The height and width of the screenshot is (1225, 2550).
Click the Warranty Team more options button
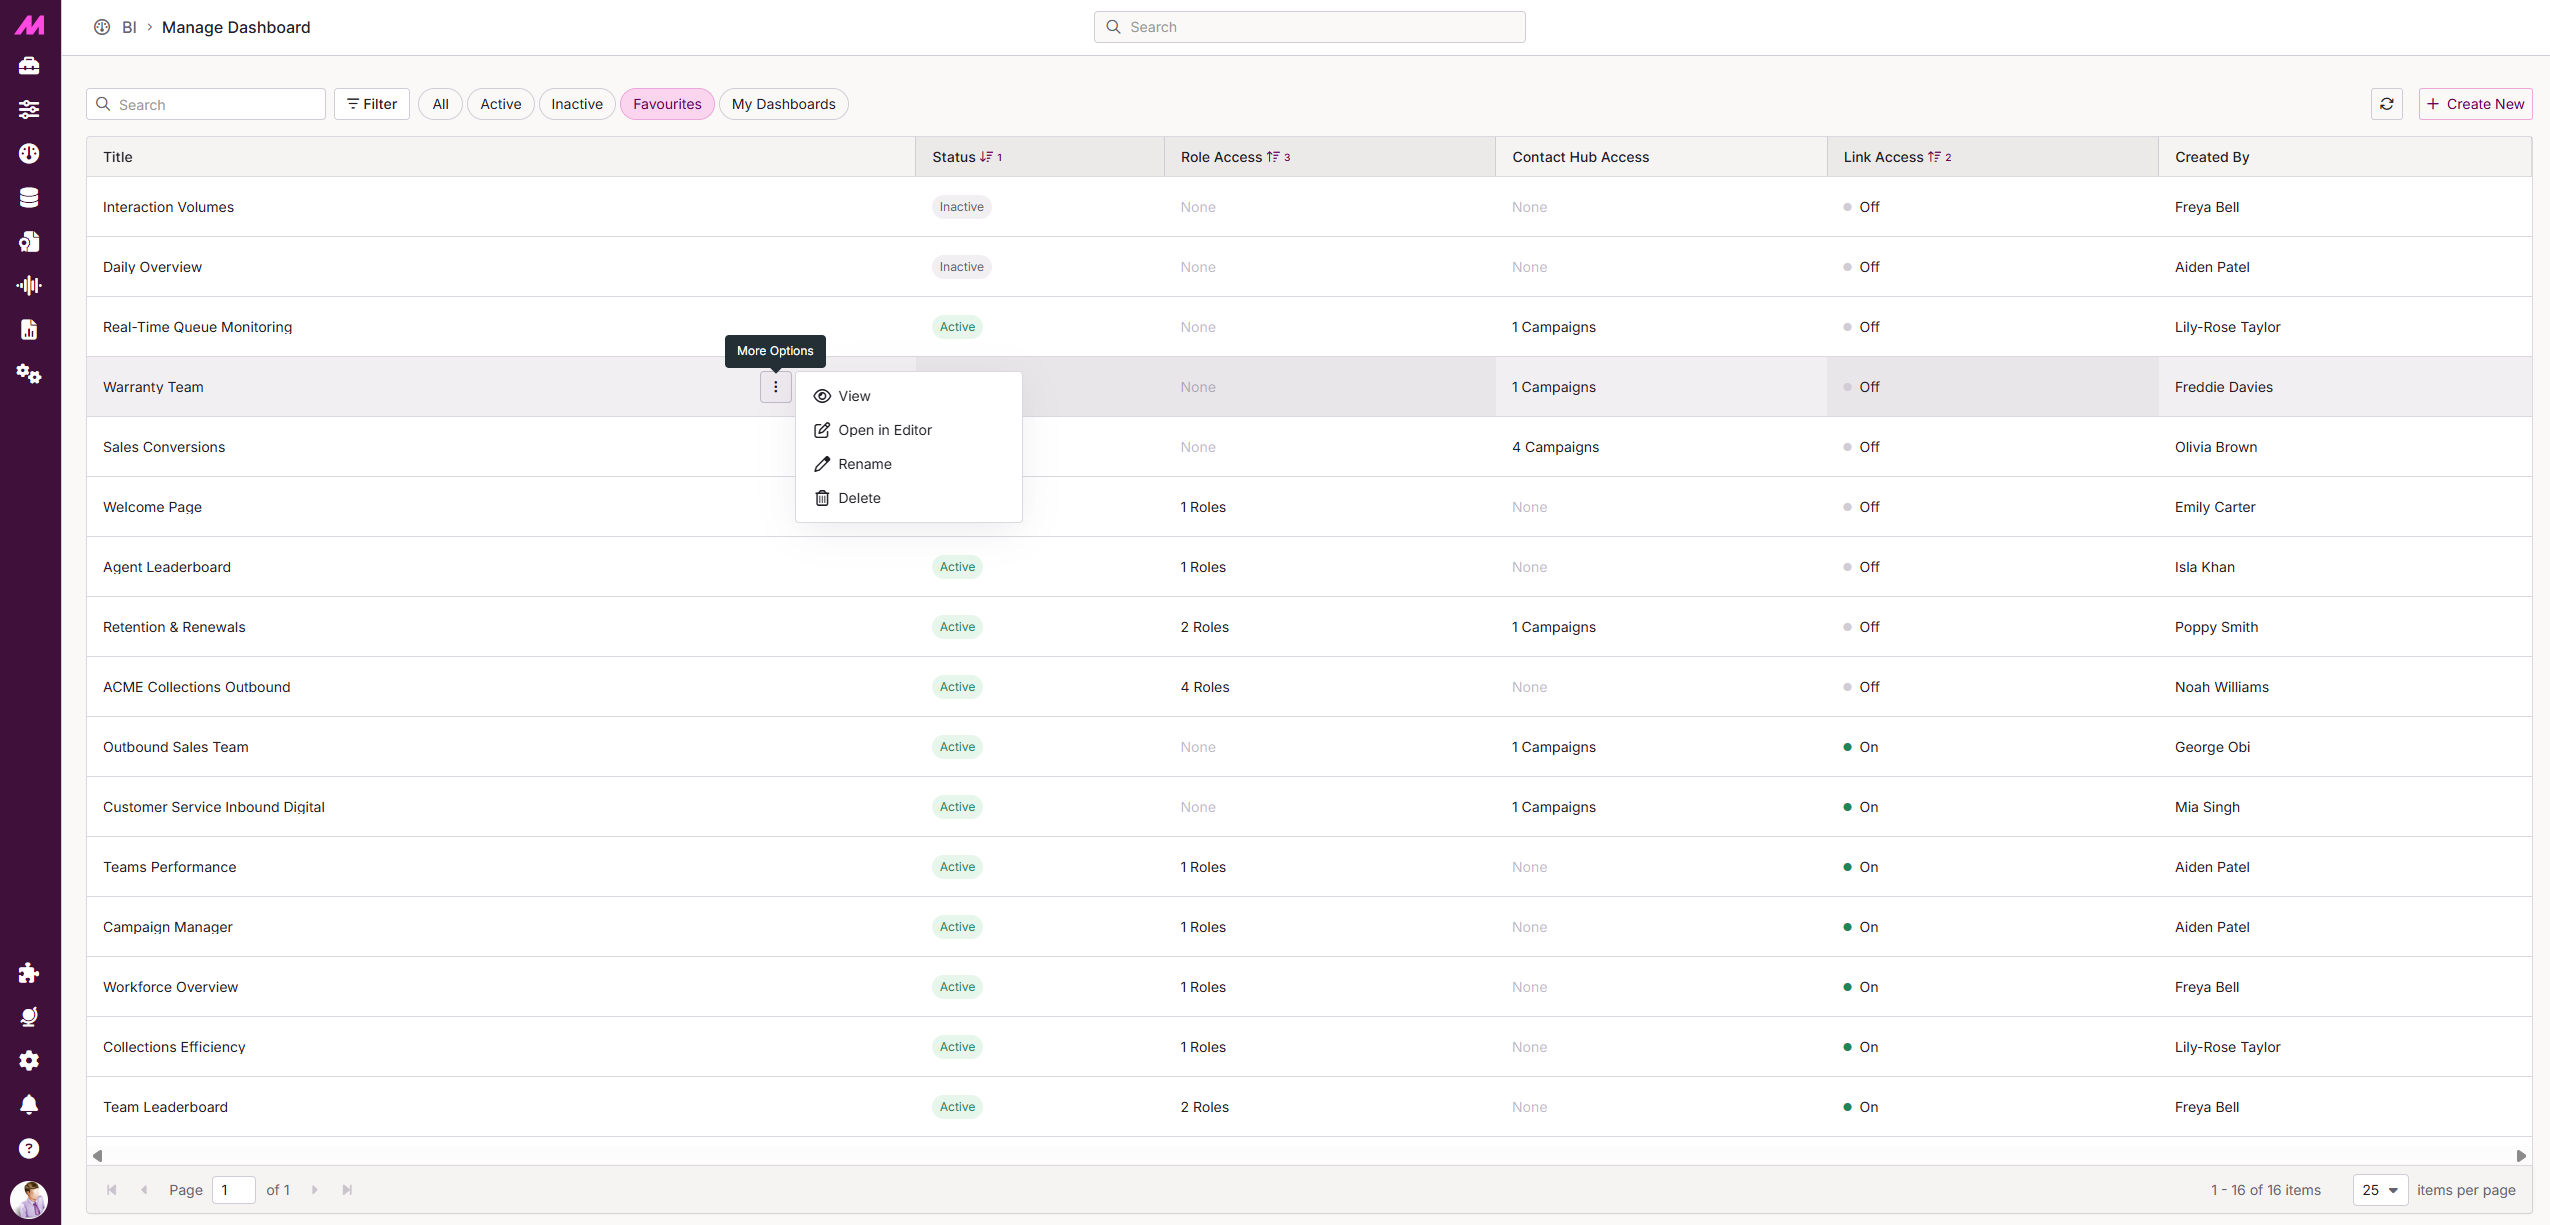[775, 387]
